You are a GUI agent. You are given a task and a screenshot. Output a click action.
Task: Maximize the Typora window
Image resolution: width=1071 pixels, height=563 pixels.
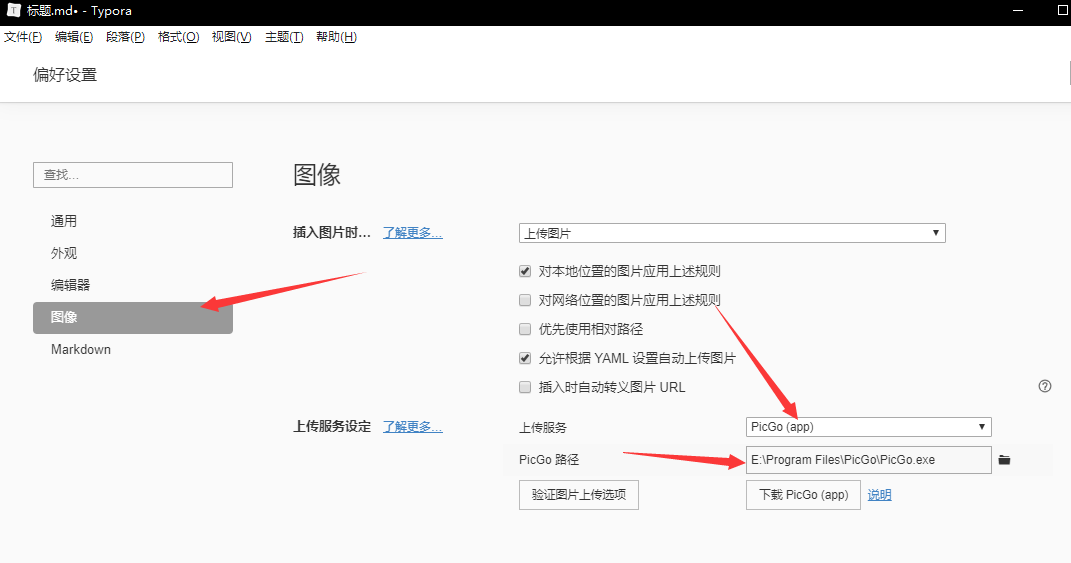click(x=1061, y=11)
